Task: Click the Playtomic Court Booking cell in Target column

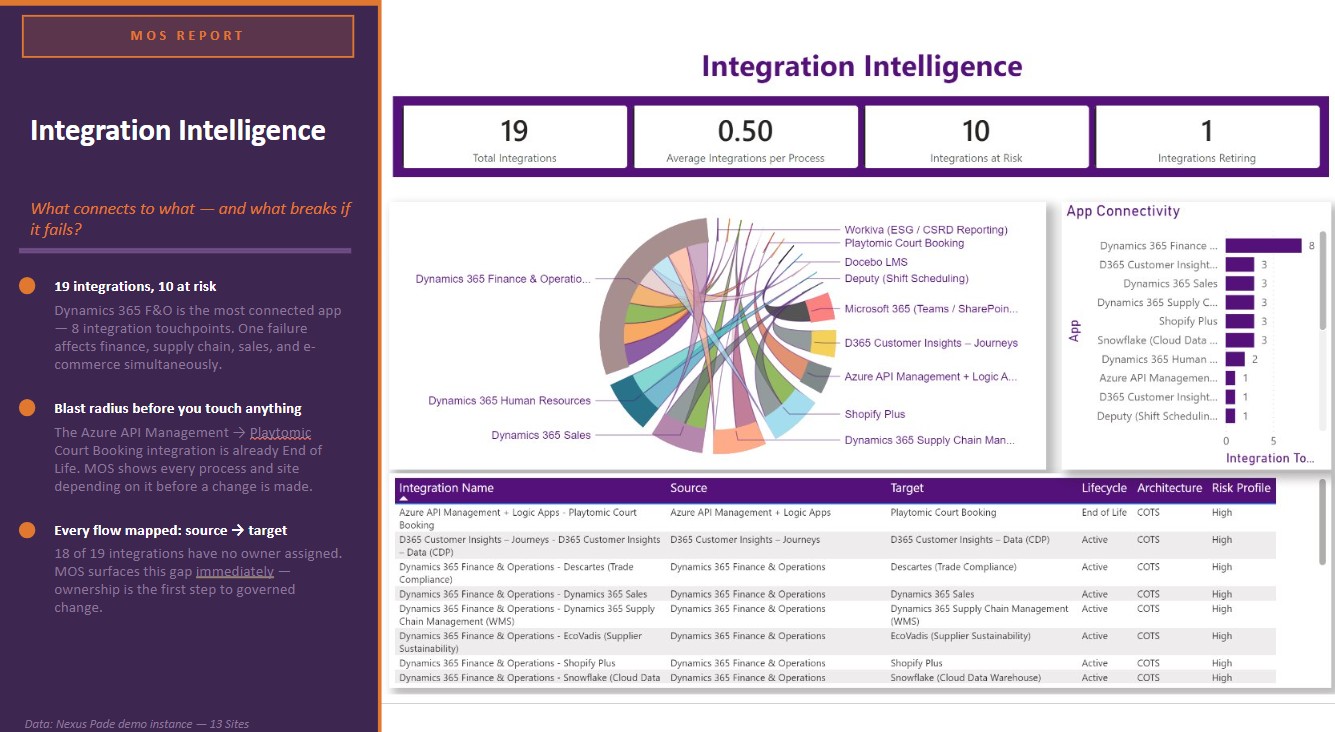Action: 943,513
